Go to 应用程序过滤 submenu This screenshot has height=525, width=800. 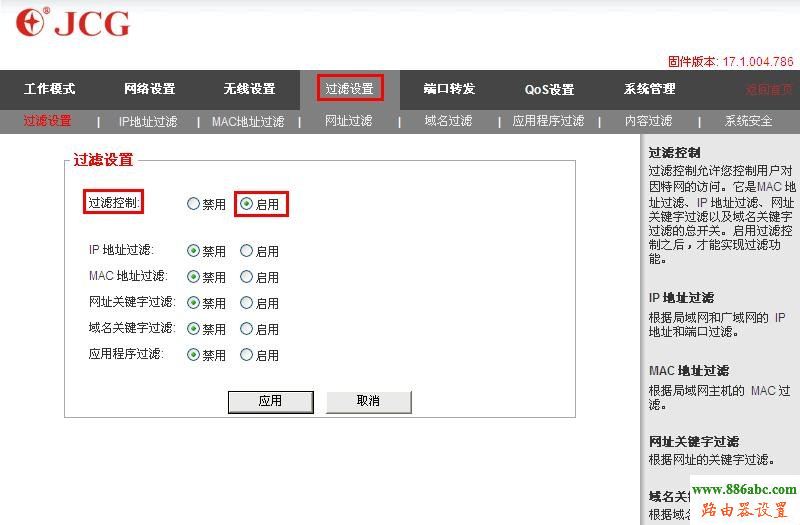[x=548, y=121]
